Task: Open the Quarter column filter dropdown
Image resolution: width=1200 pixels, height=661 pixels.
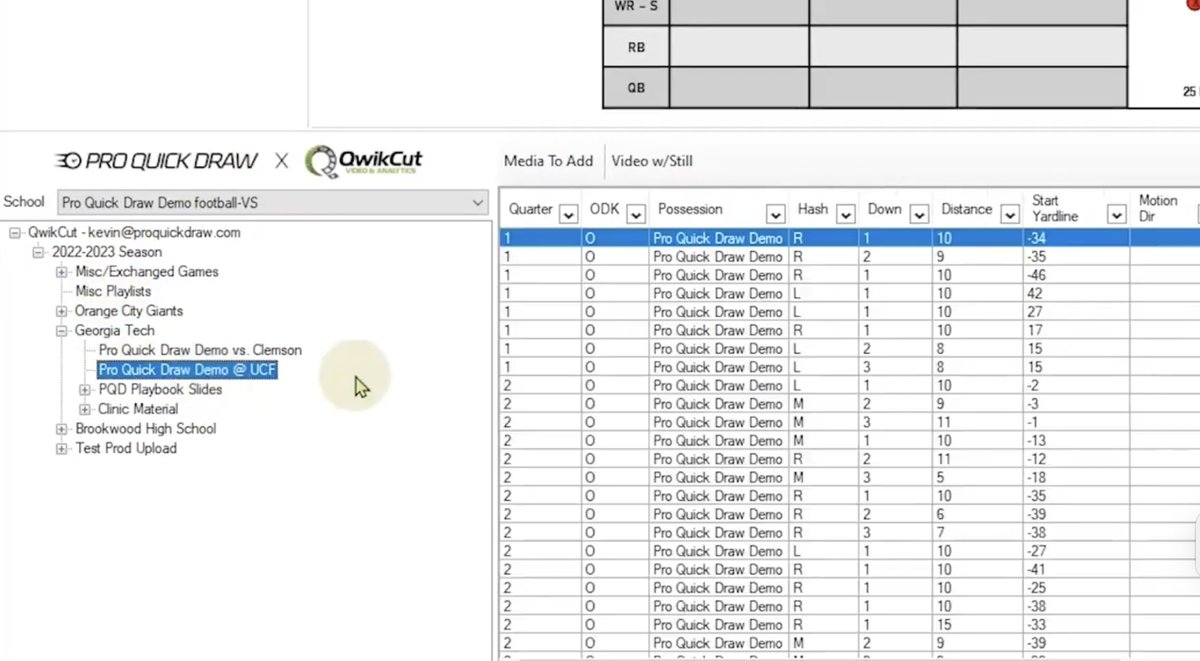Action: (569, 214)
